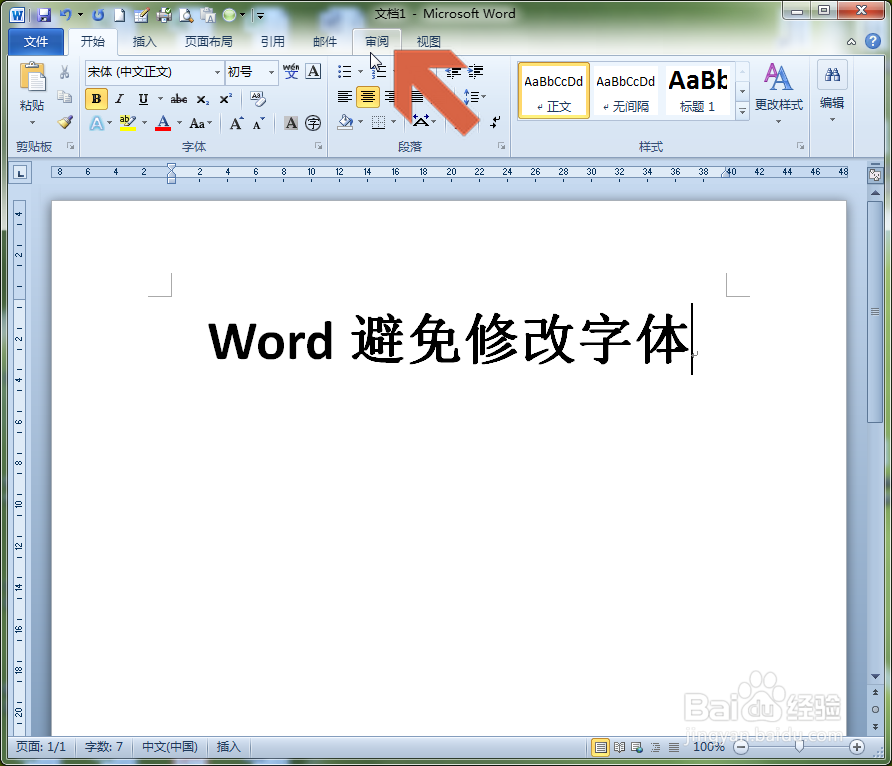Switch to the 引用 tab
Screen dimensions: 892x766
pyautogui.click(x=272, y=42)
